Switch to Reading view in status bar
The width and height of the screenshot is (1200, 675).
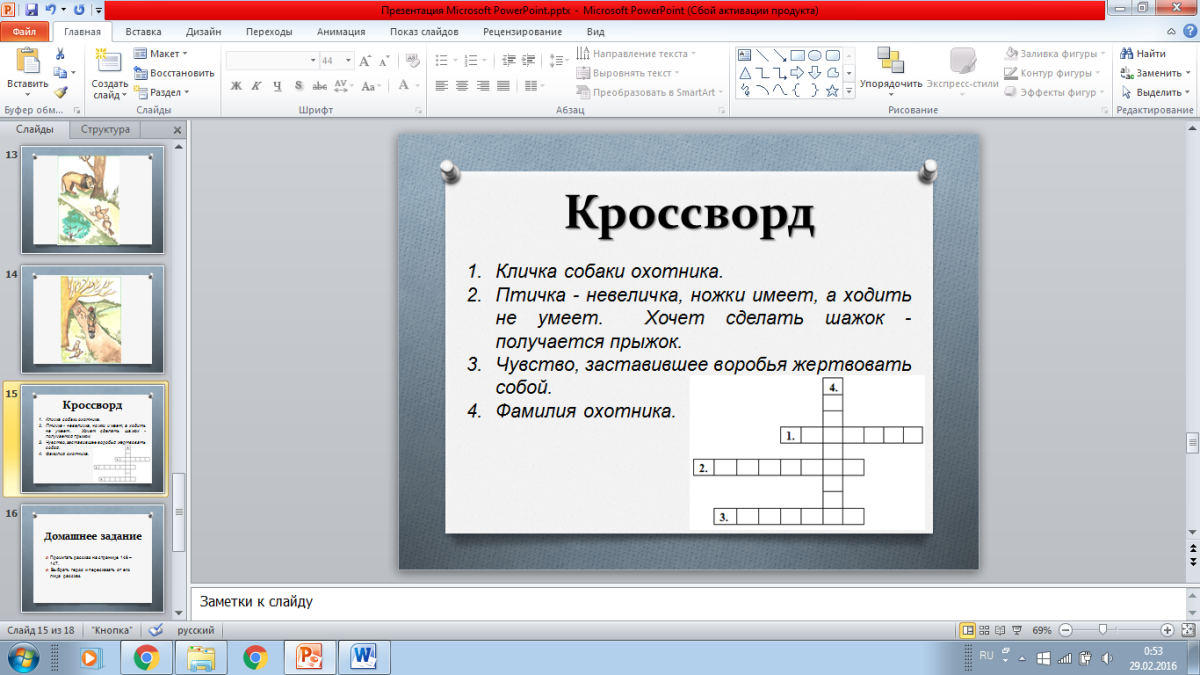(1002, 631)
